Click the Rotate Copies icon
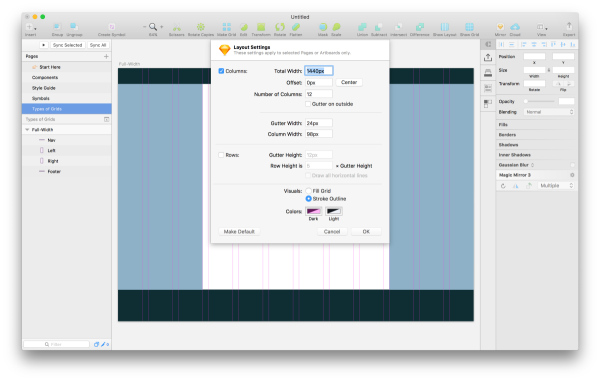The height and width of the screenshot is (381, 600). [x=201, y=26]
